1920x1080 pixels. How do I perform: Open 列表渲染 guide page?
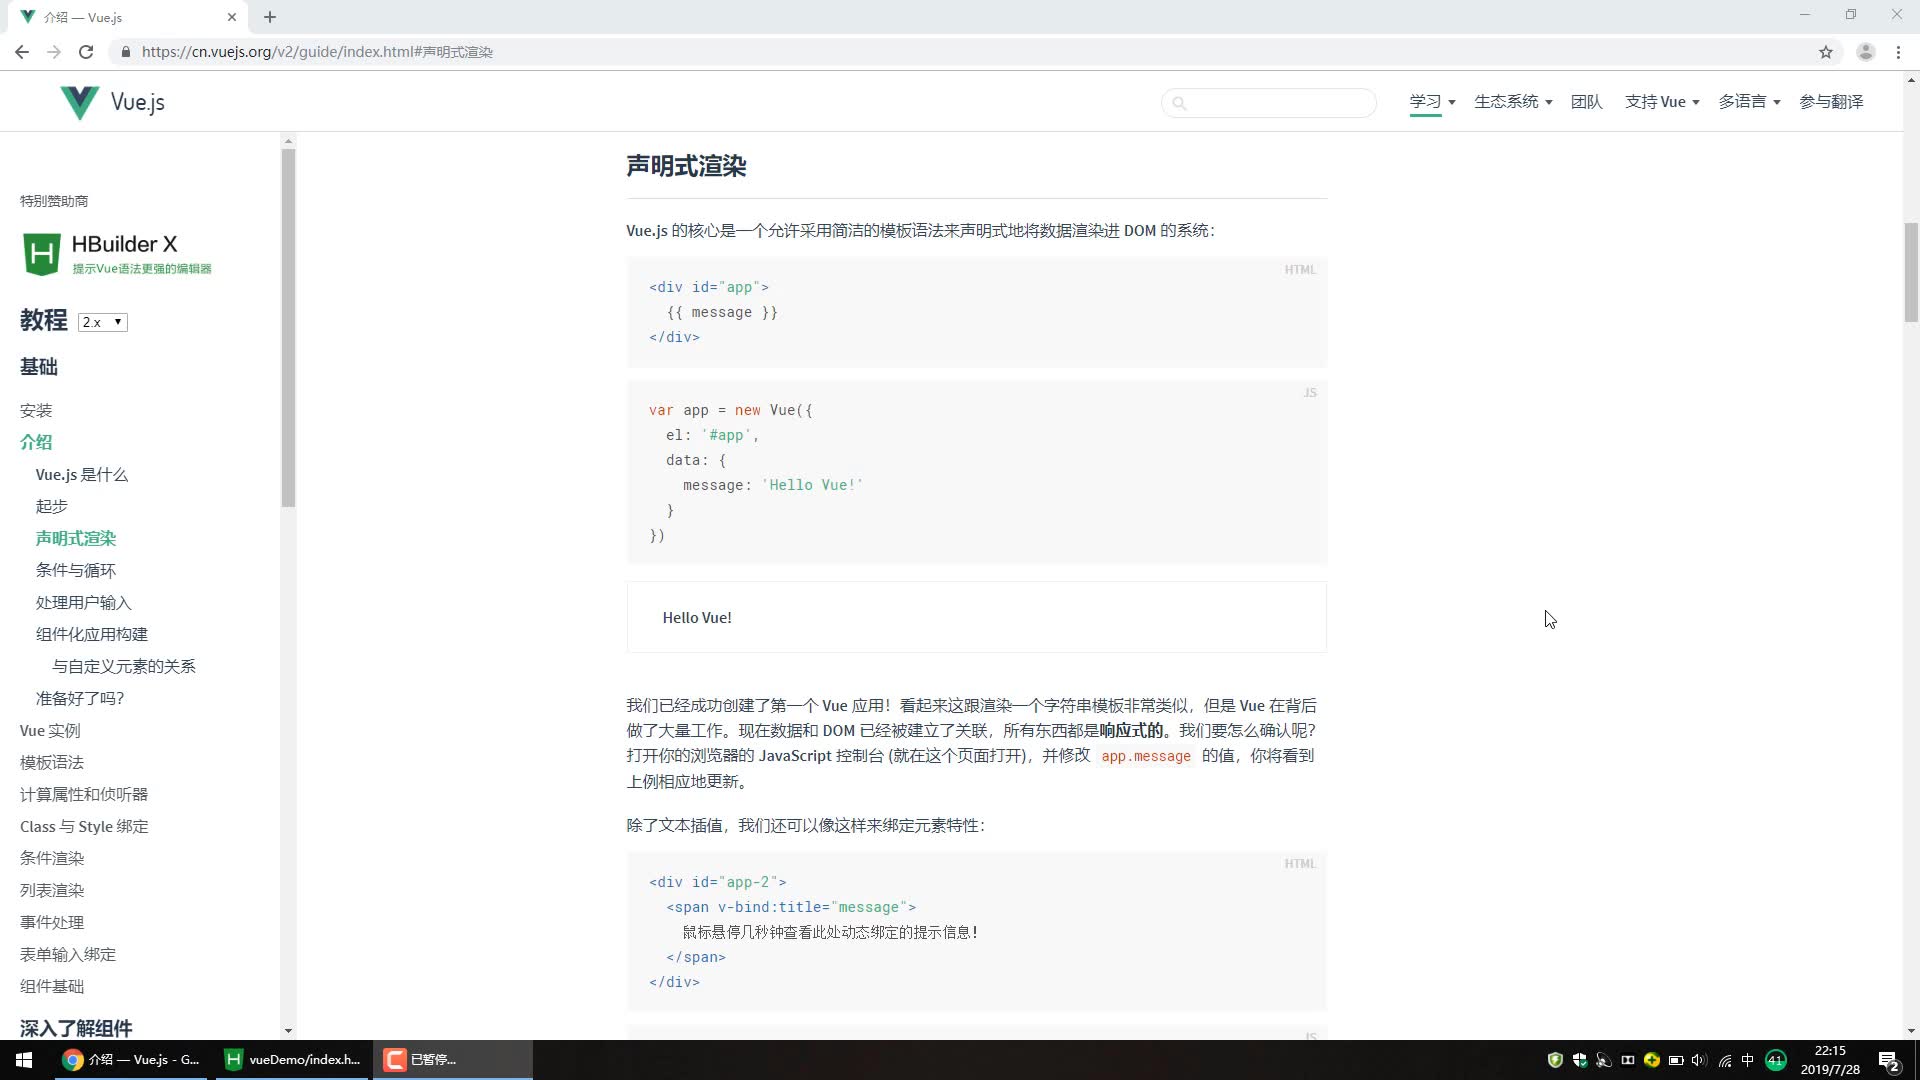click(x=52, y=891)
